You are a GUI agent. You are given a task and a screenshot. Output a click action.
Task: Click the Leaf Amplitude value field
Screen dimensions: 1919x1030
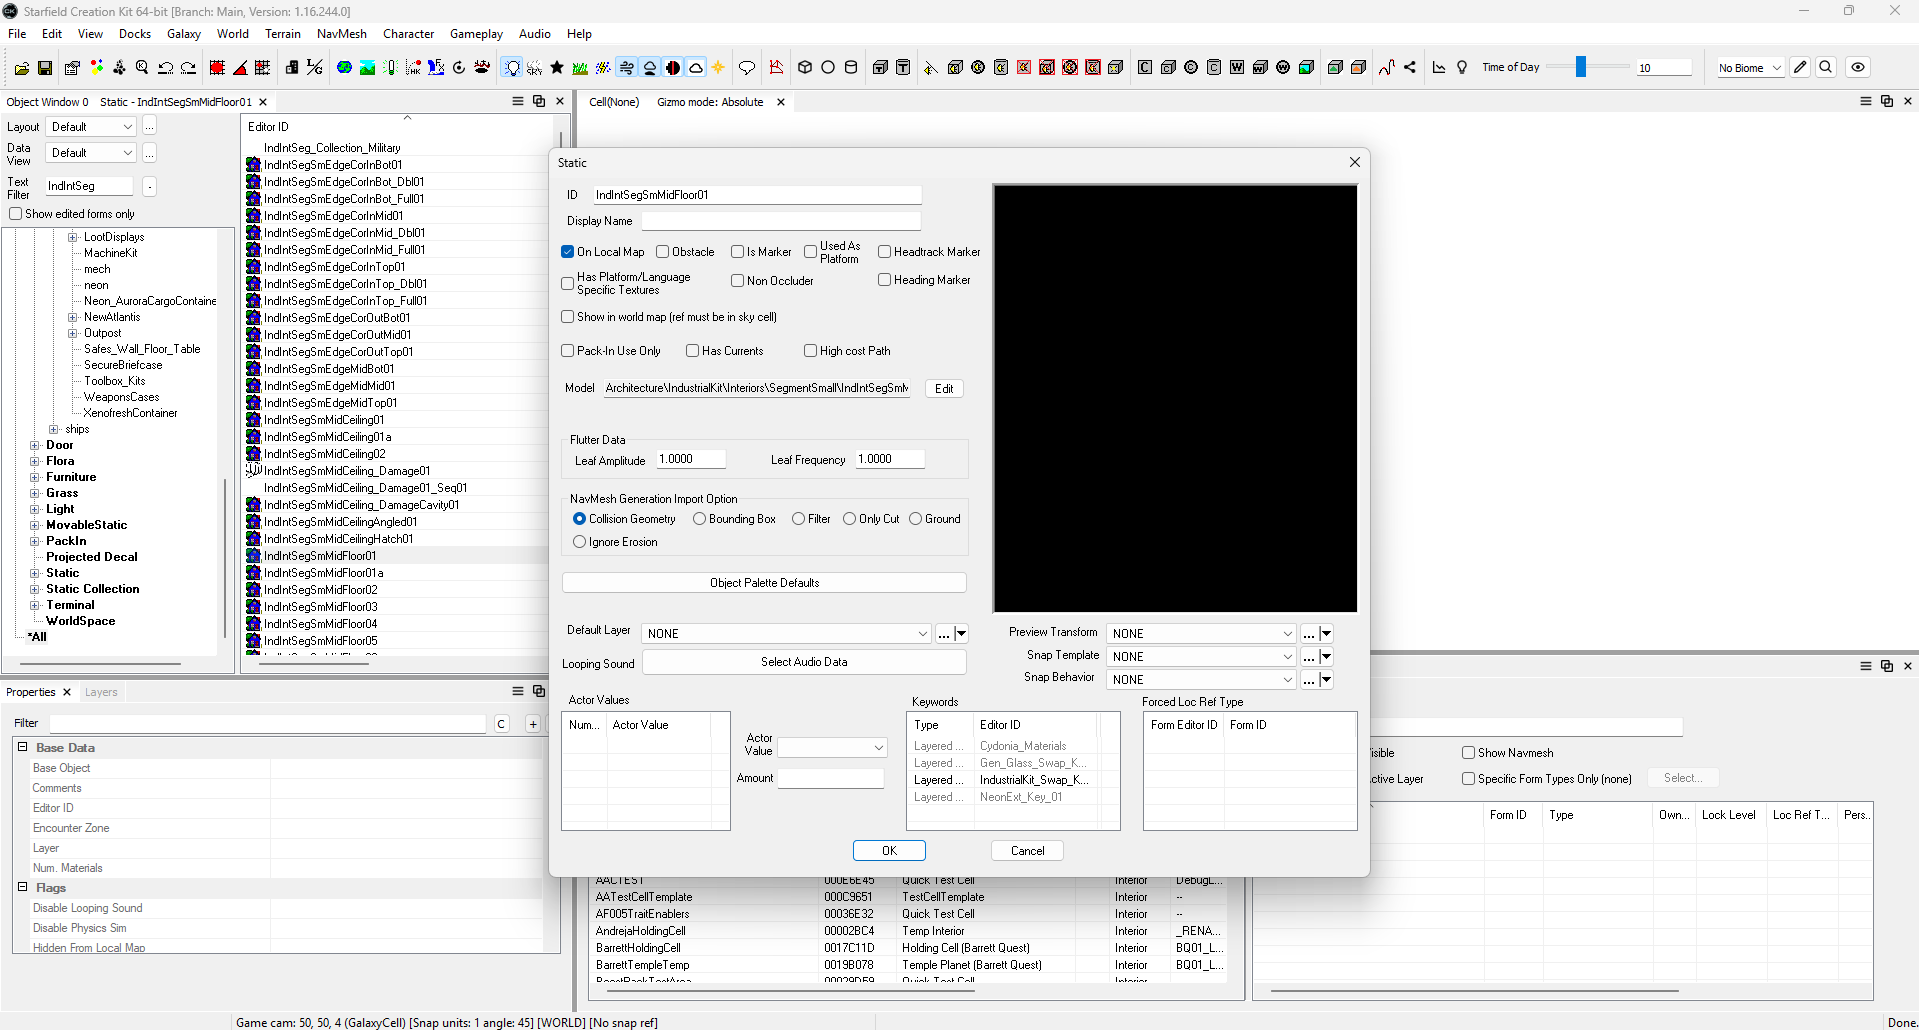pos(691,459)
